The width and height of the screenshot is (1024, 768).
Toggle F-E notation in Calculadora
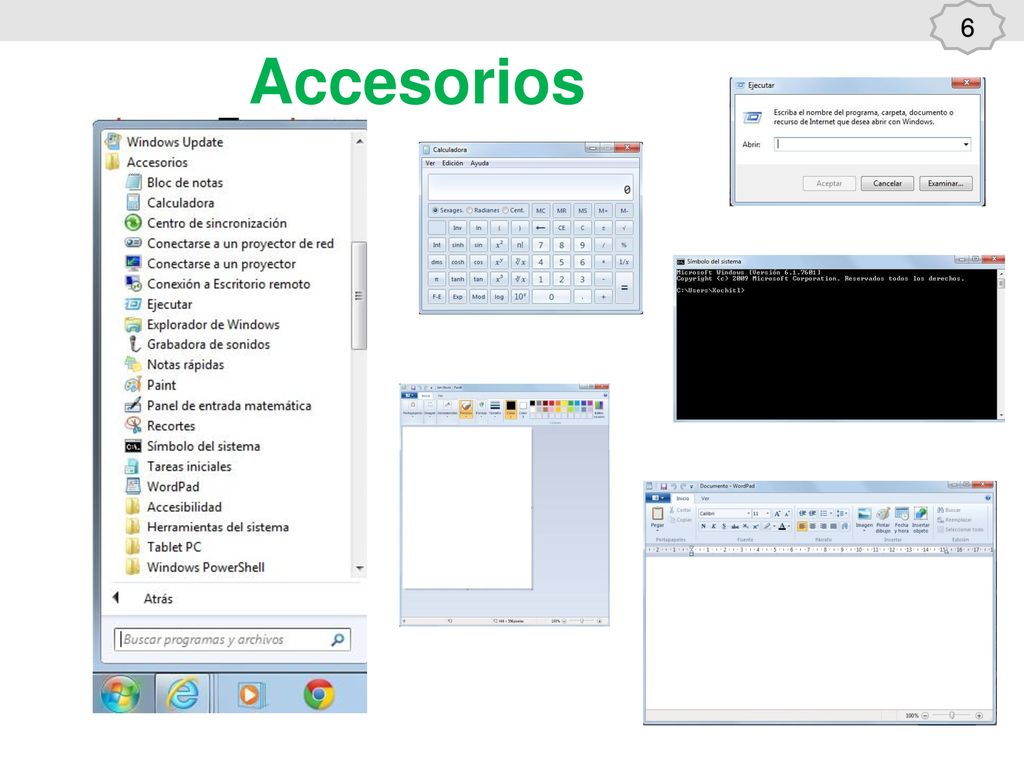pyautogui.click(x=437, y=296)
